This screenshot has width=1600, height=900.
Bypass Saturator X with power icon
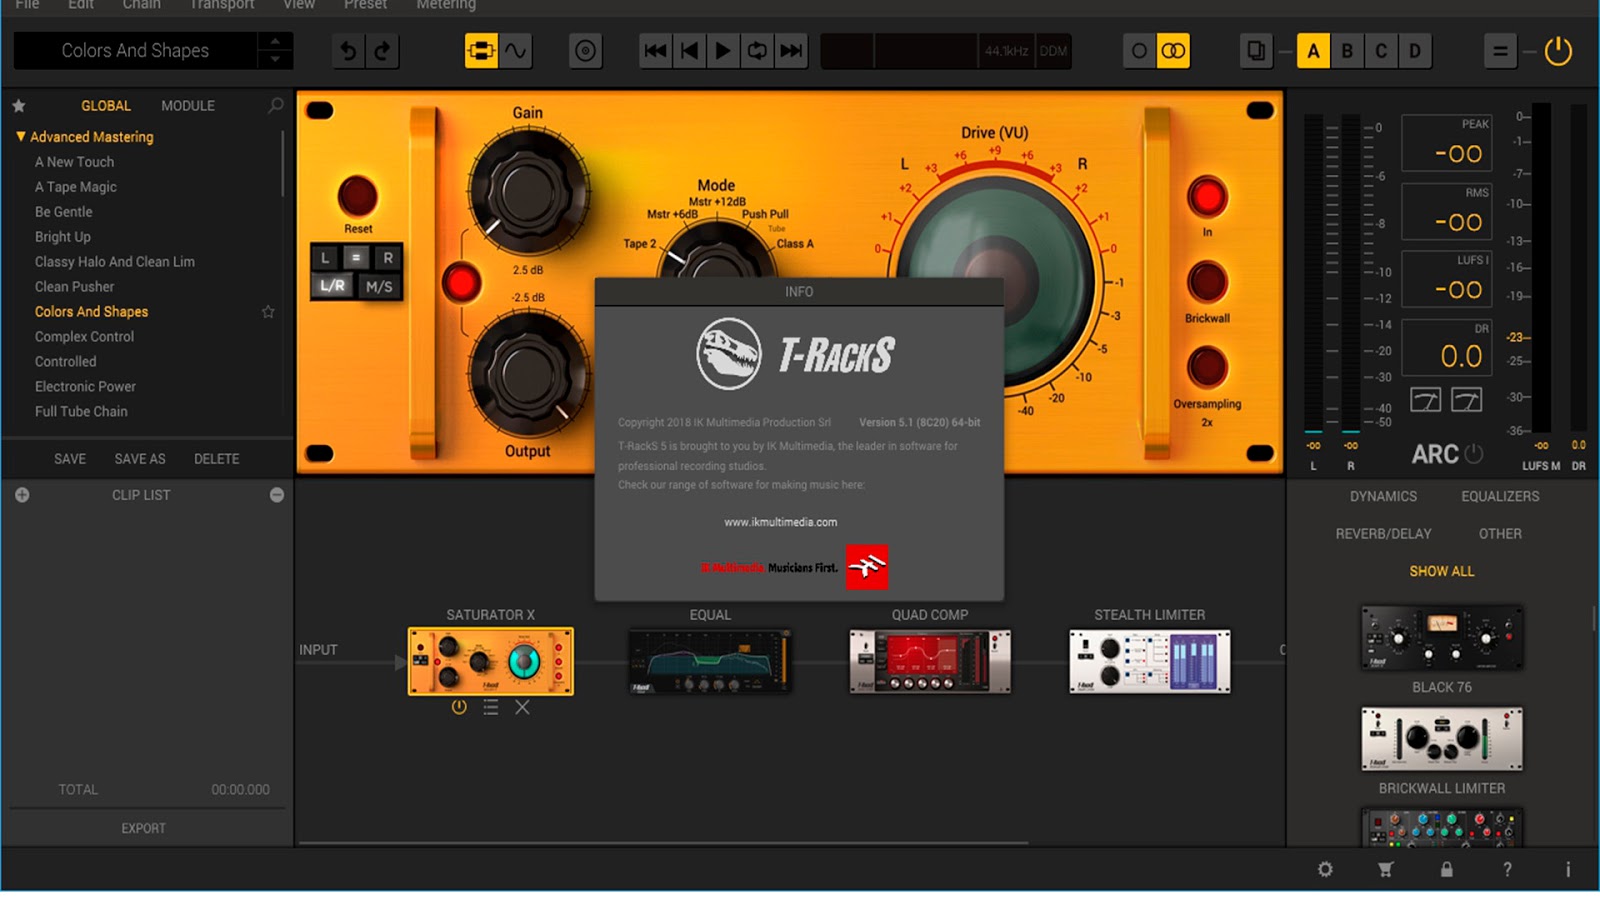pyautogui.click(x=459, y=707)
